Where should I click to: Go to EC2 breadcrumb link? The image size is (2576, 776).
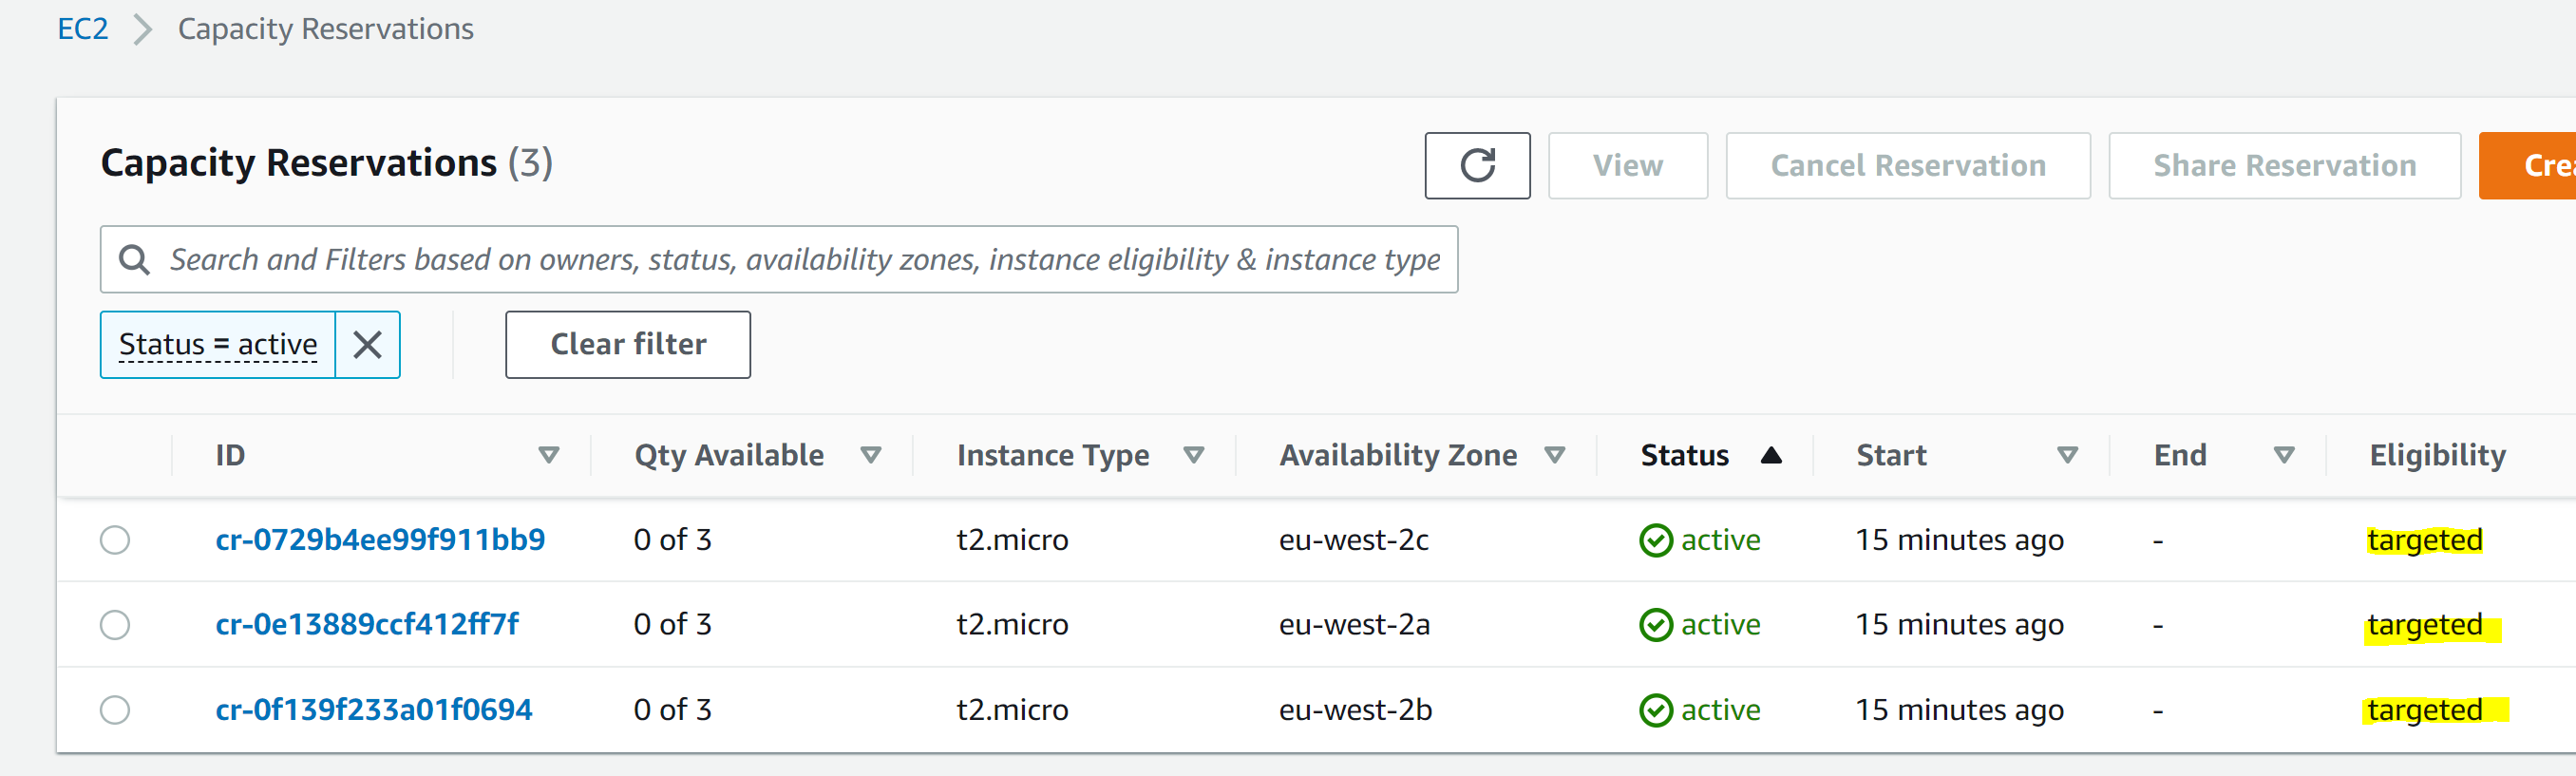(x=82, y=30)
